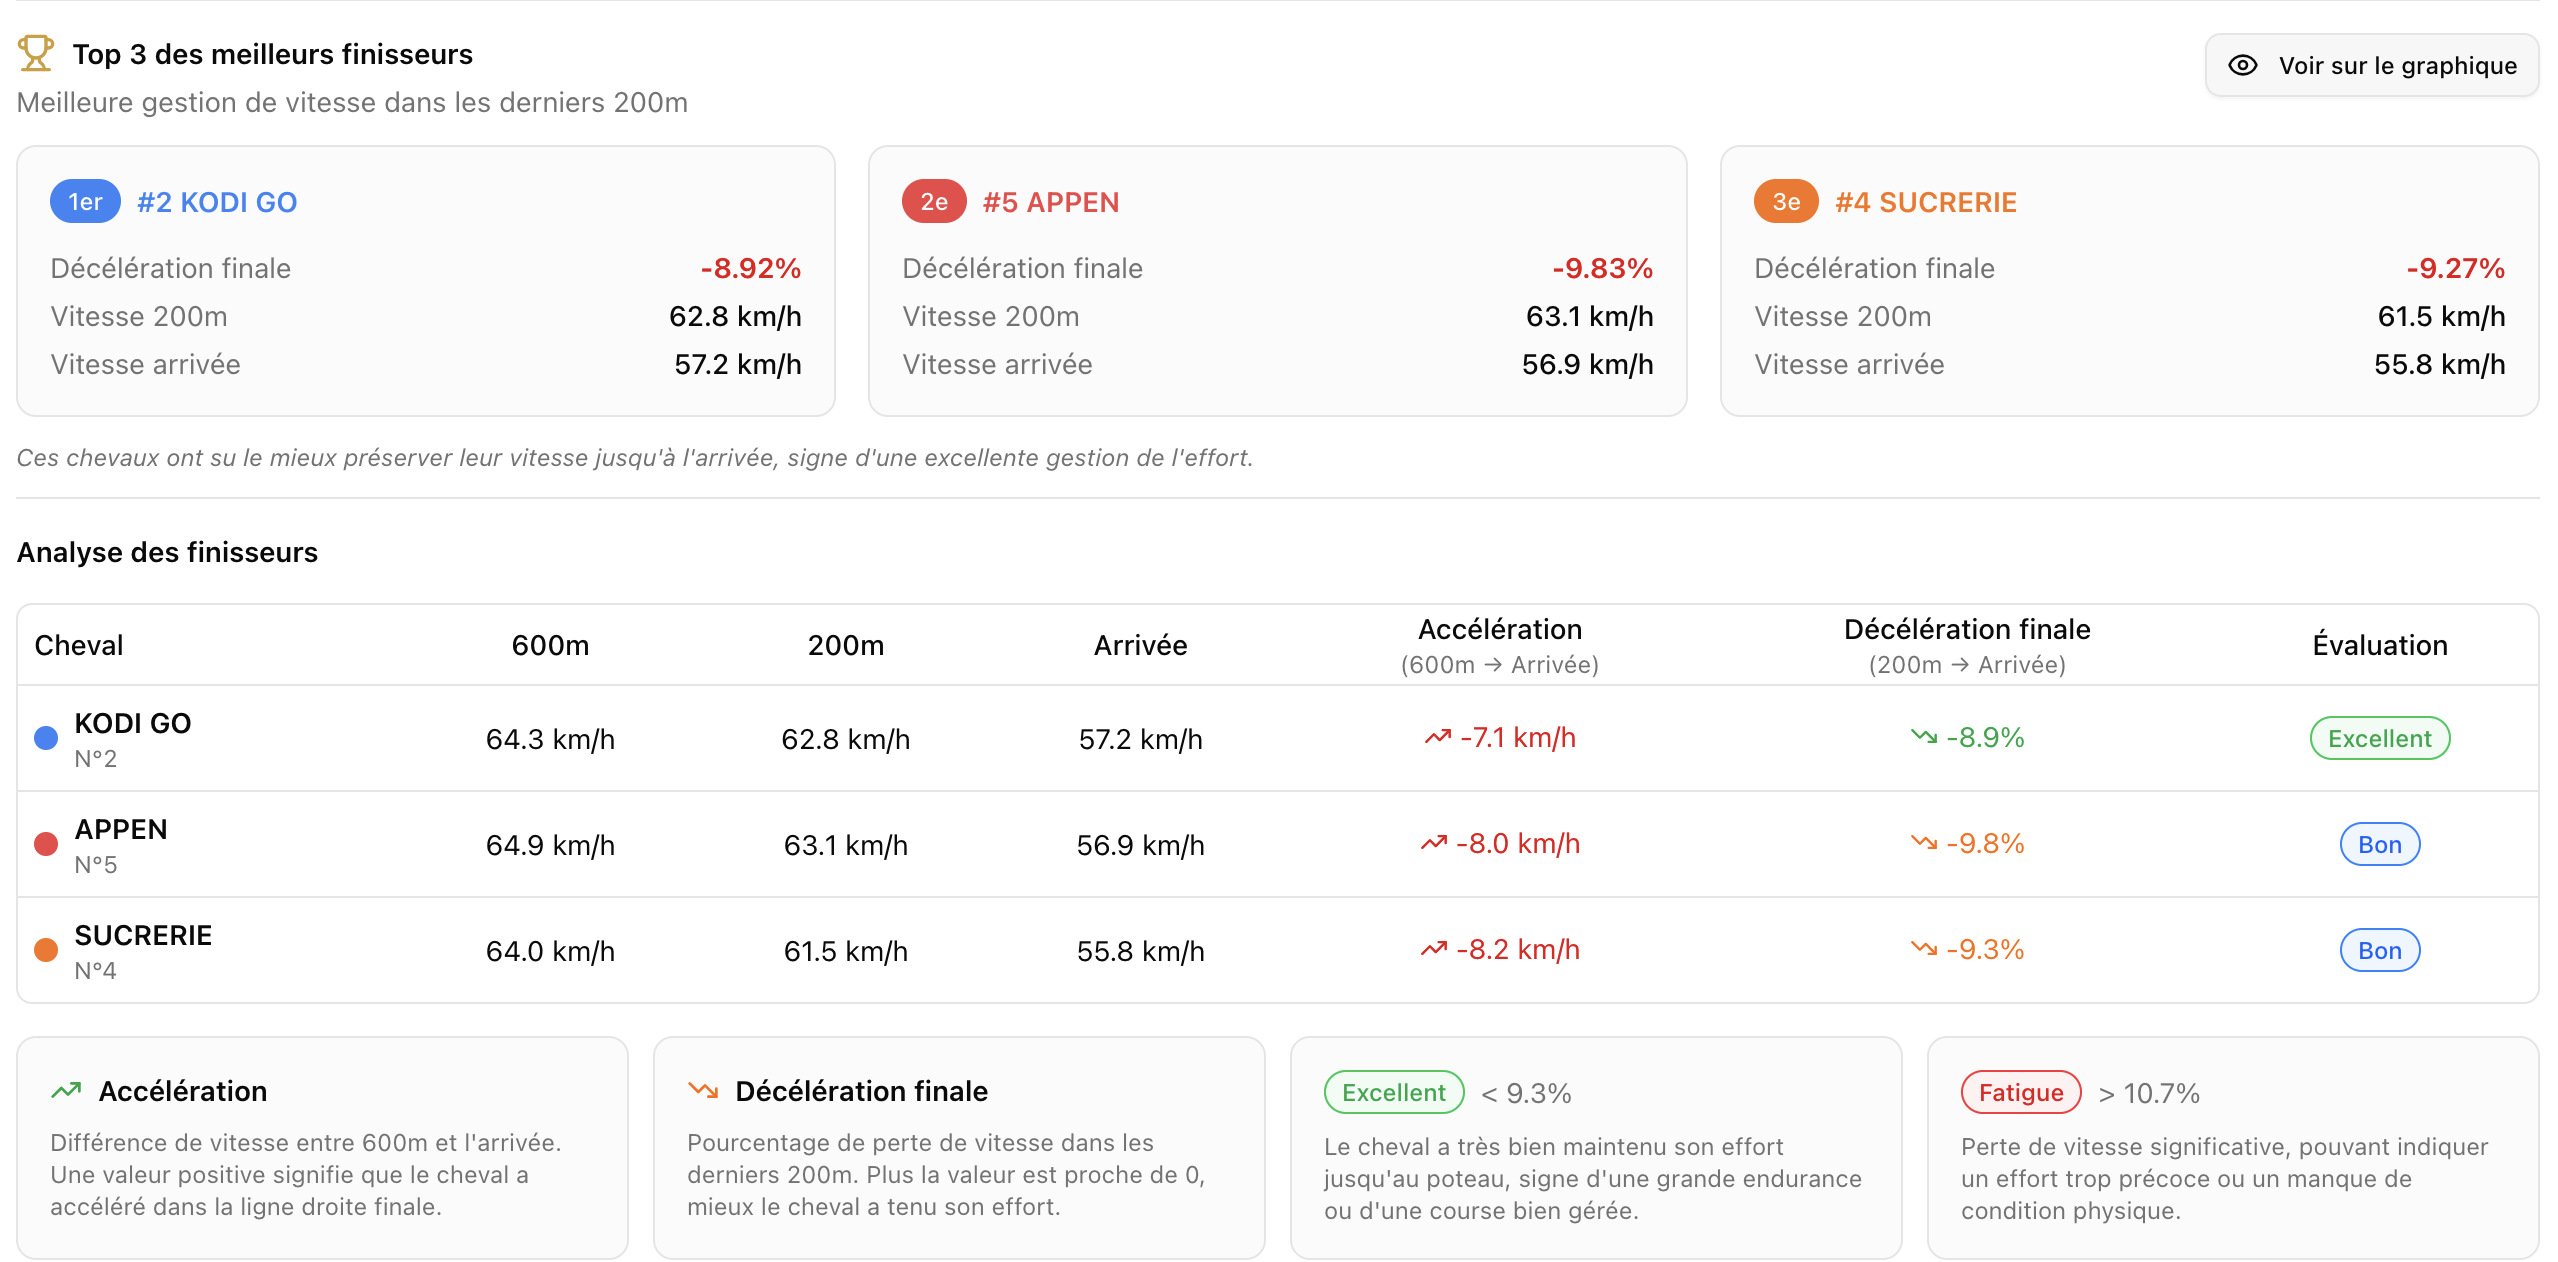Image resolution: width=2558 pixels, height=1262 pixels.
Task: Open the #5 APPEN card title
Action: 1050,202
